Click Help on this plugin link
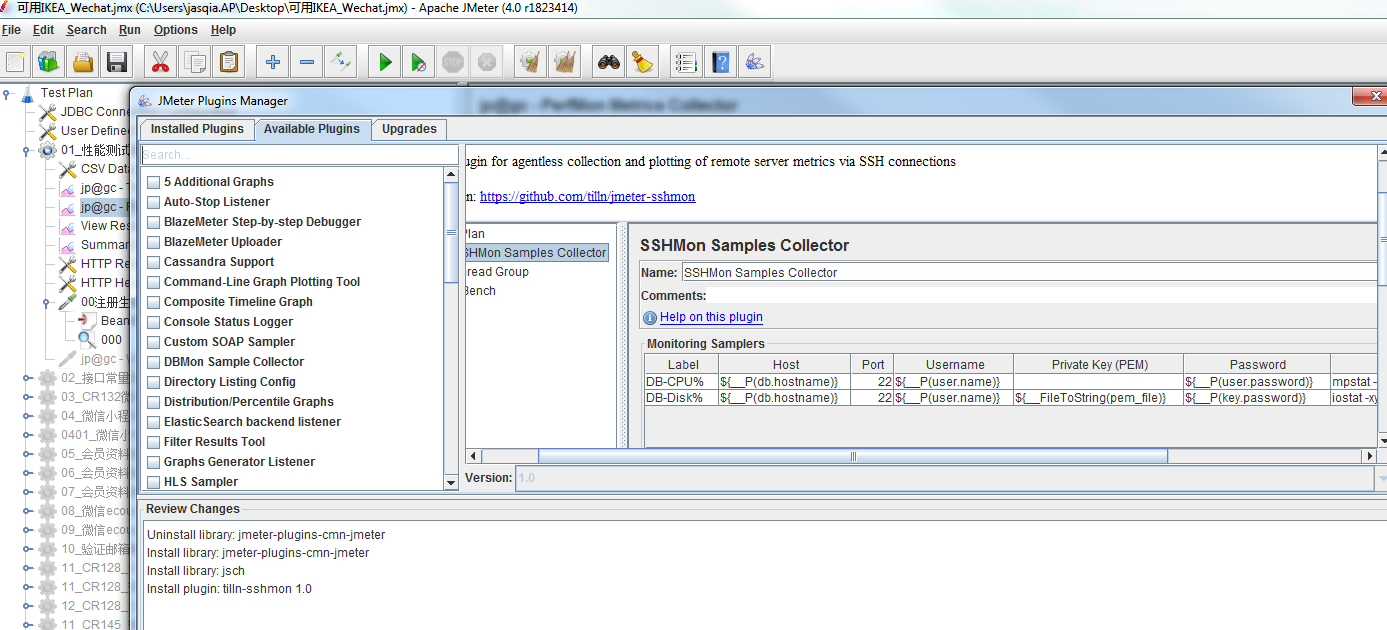1387x630 pixels. 711,317
